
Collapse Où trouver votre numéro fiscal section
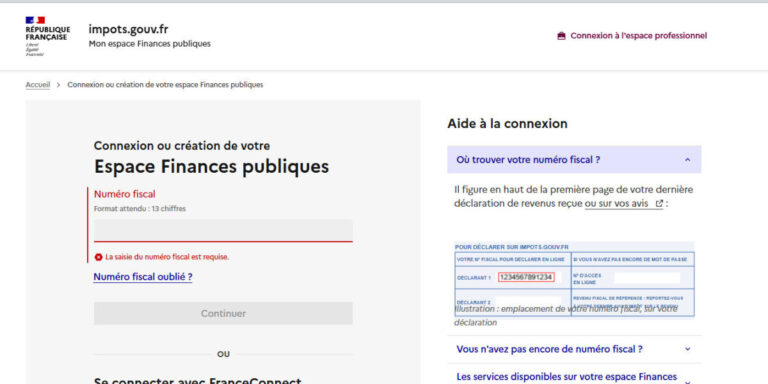pyautogui.click(x=574, y=160)
